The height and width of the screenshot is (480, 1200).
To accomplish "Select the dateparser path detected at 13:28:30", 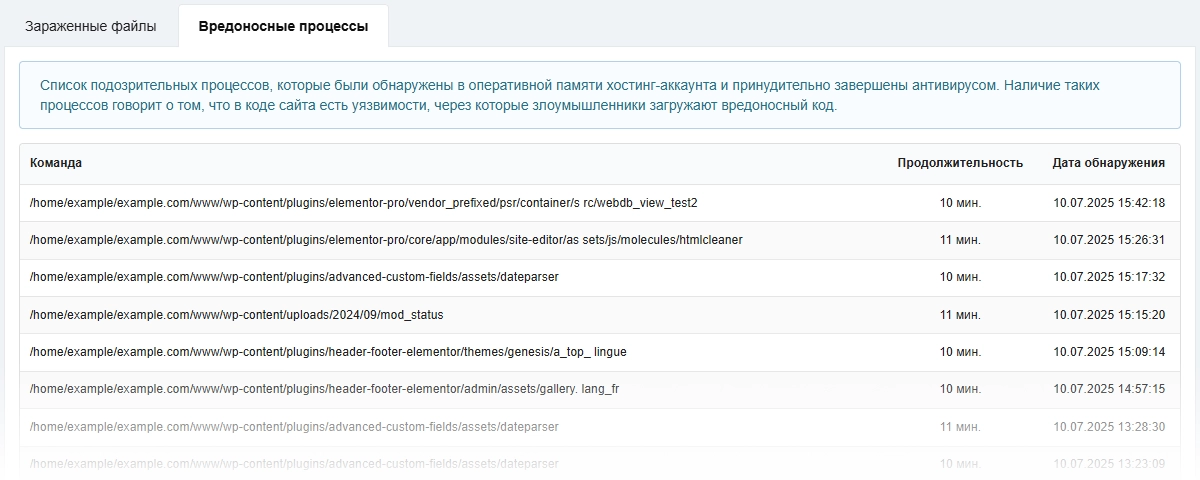I will coord(294,427).
